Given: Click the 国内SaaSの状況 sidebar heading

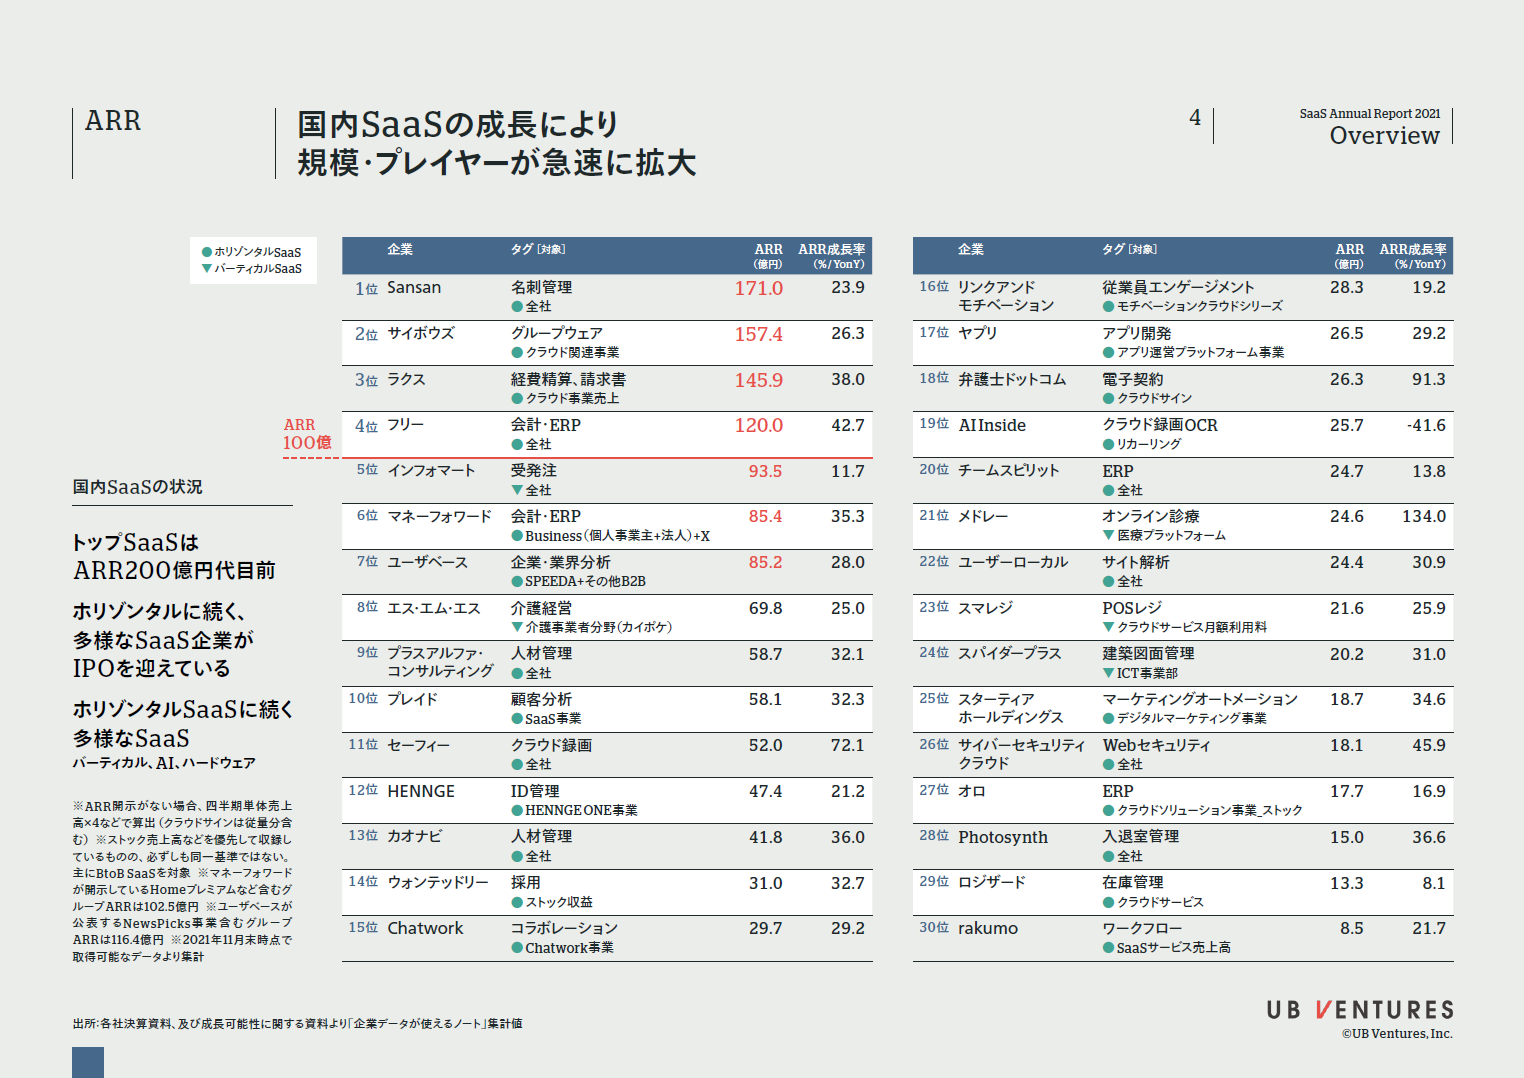Looking at the screenshot, I should tap(137, 487).
